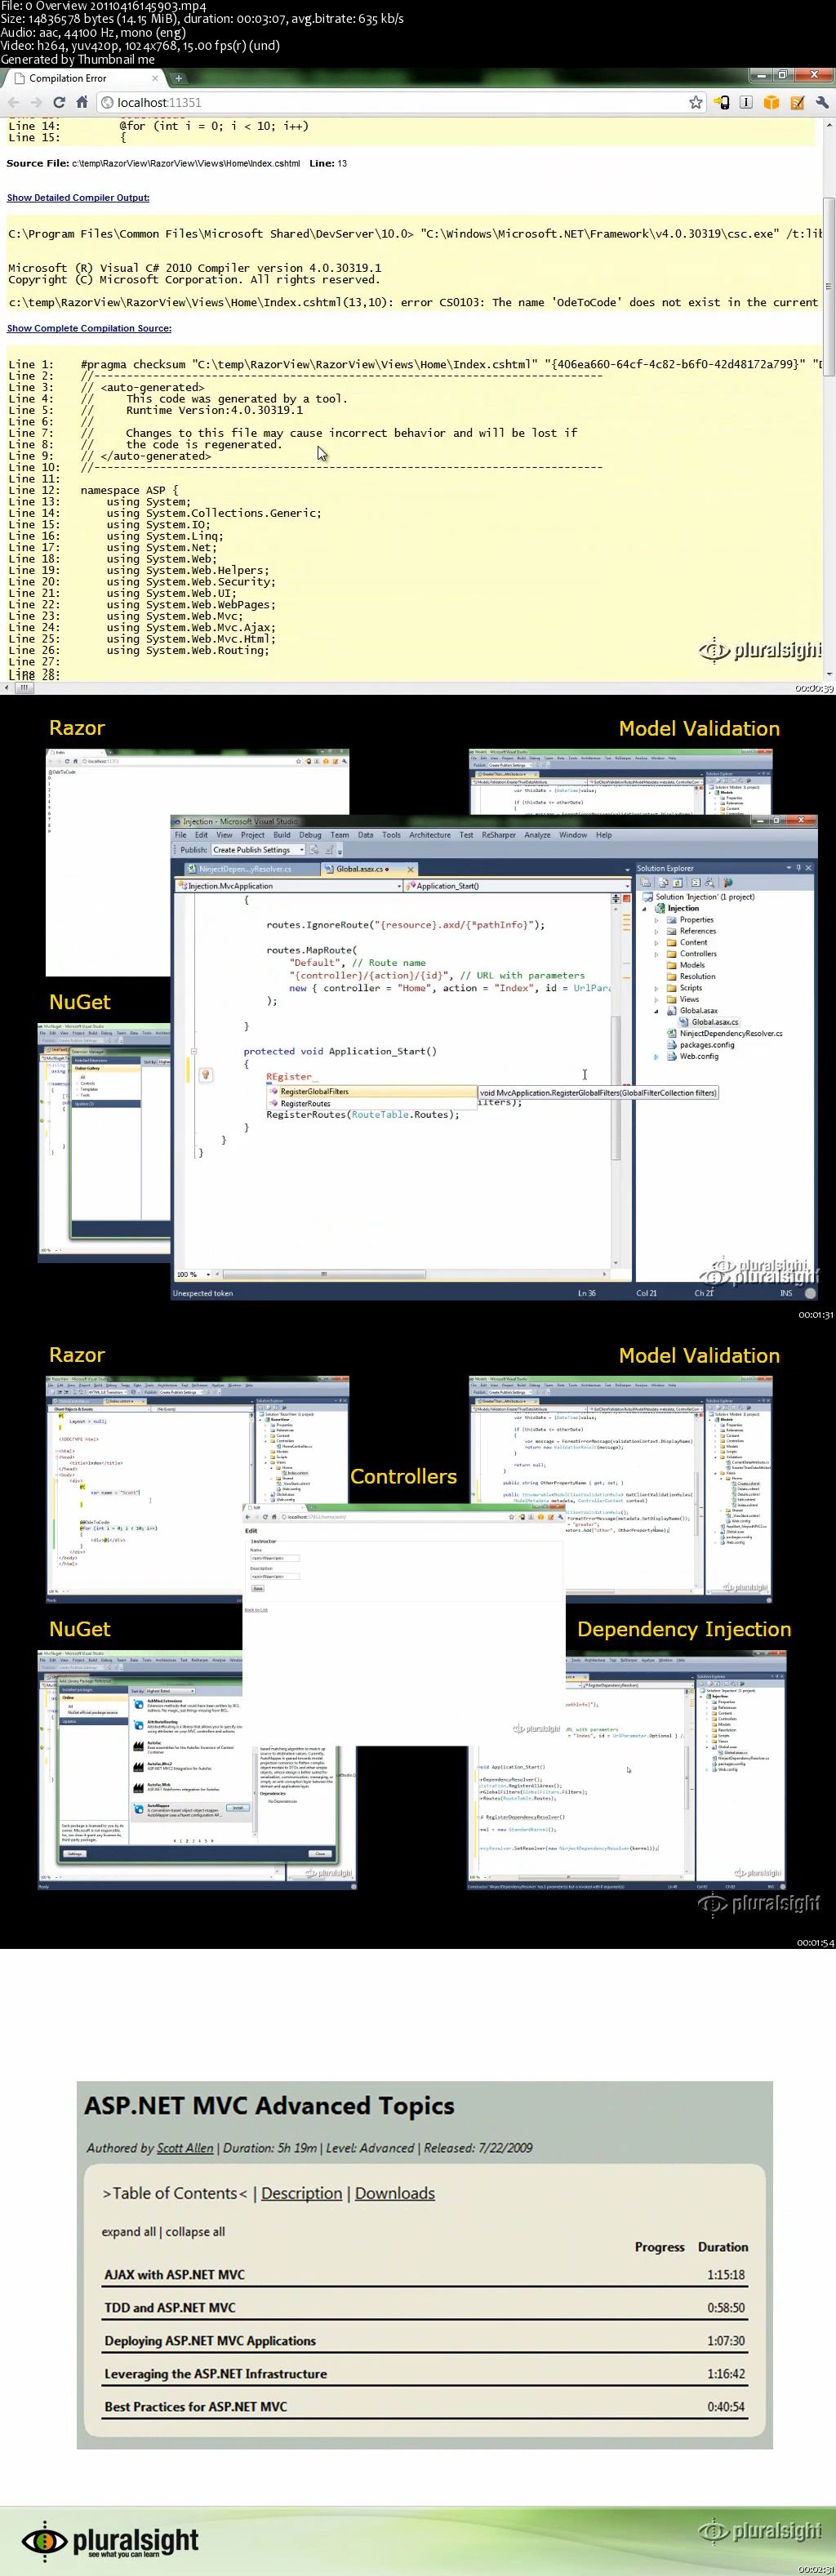
Task: Select packages.config in Solution Explorer
Action: pos(700,1045)
